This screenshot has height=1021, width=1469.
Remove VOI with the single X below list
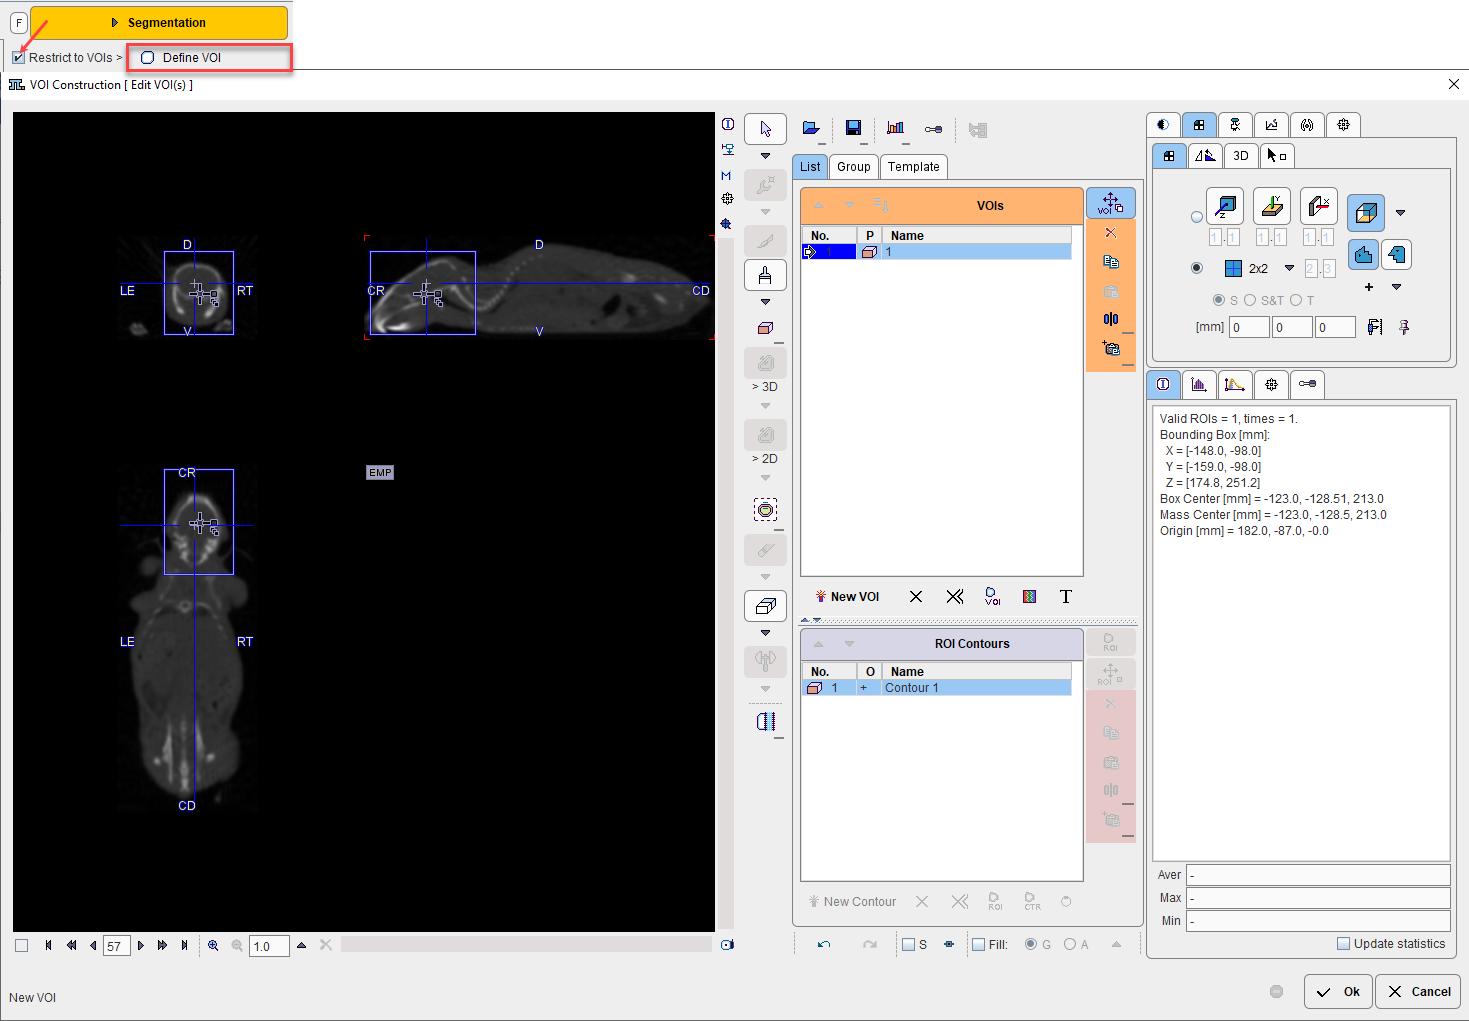click(916, 597)
